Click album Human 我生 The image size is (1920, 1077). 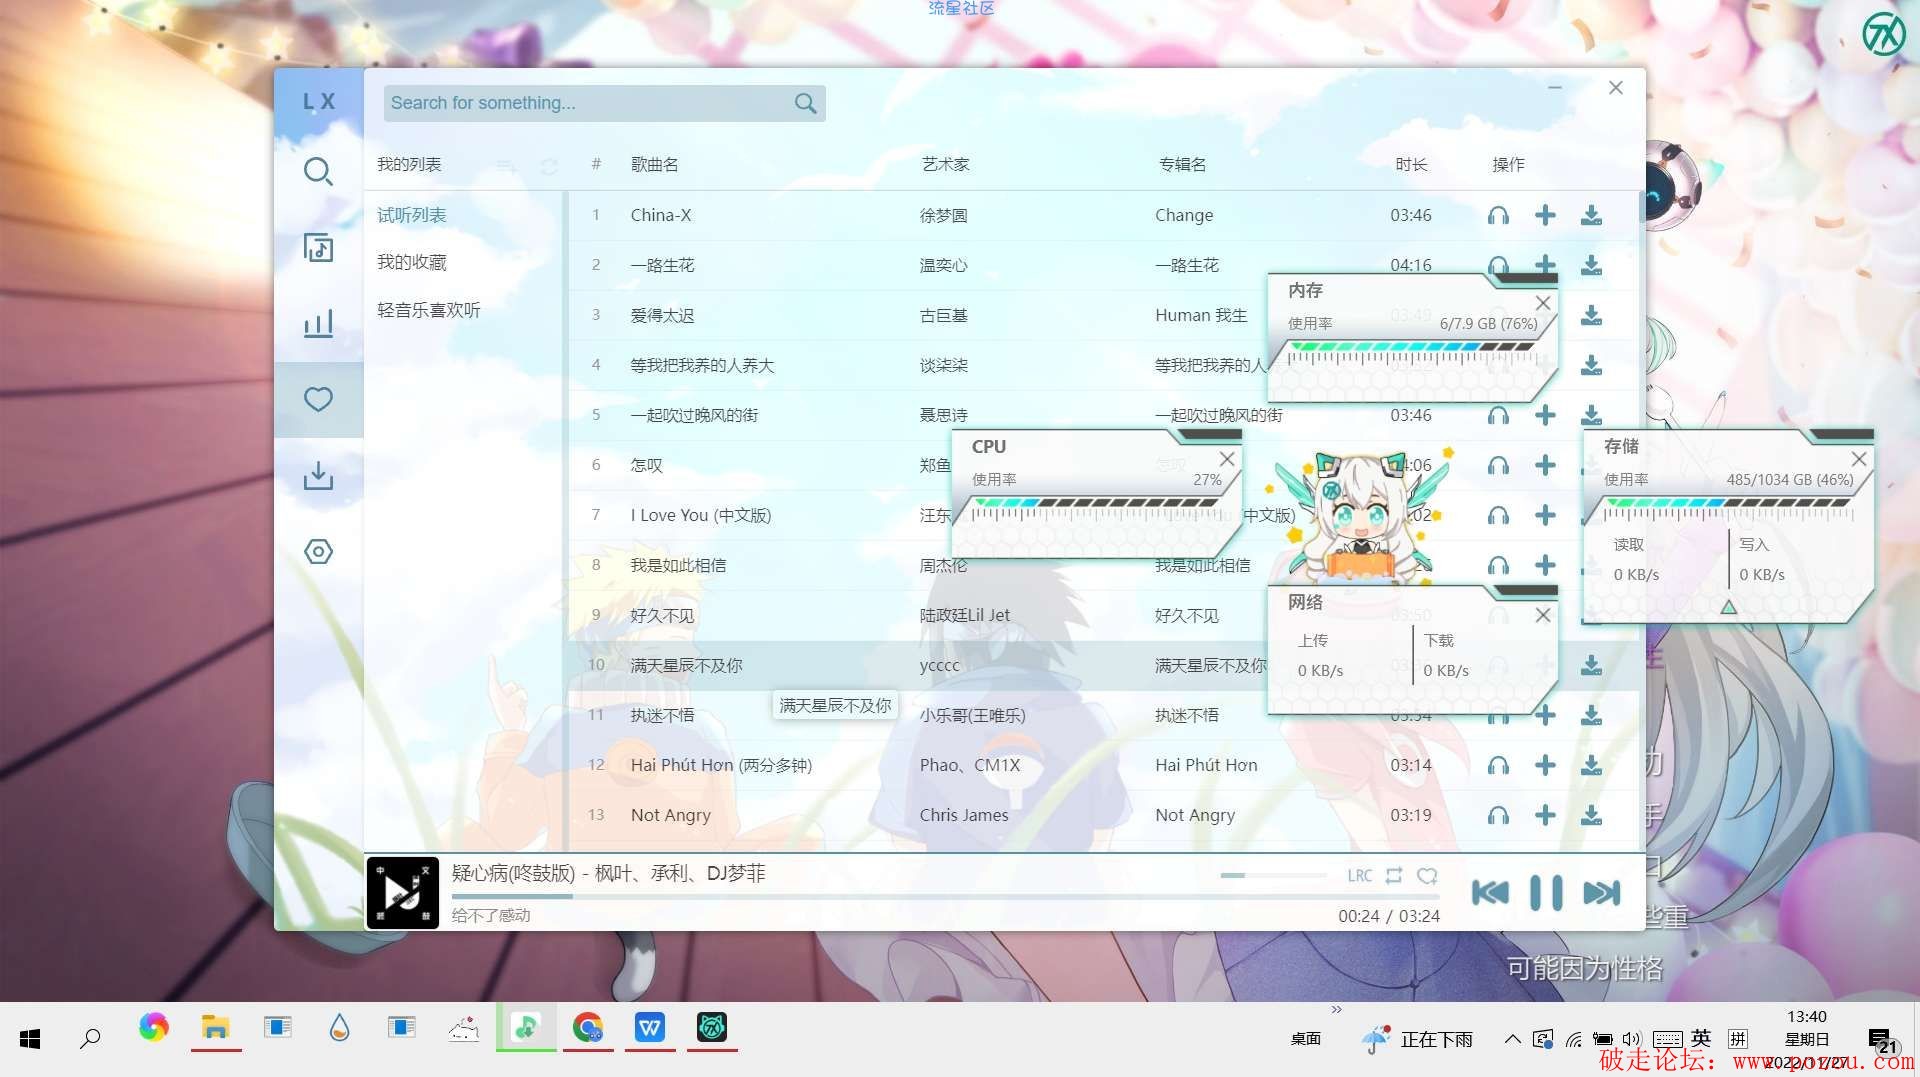(x=1201, y=315)
